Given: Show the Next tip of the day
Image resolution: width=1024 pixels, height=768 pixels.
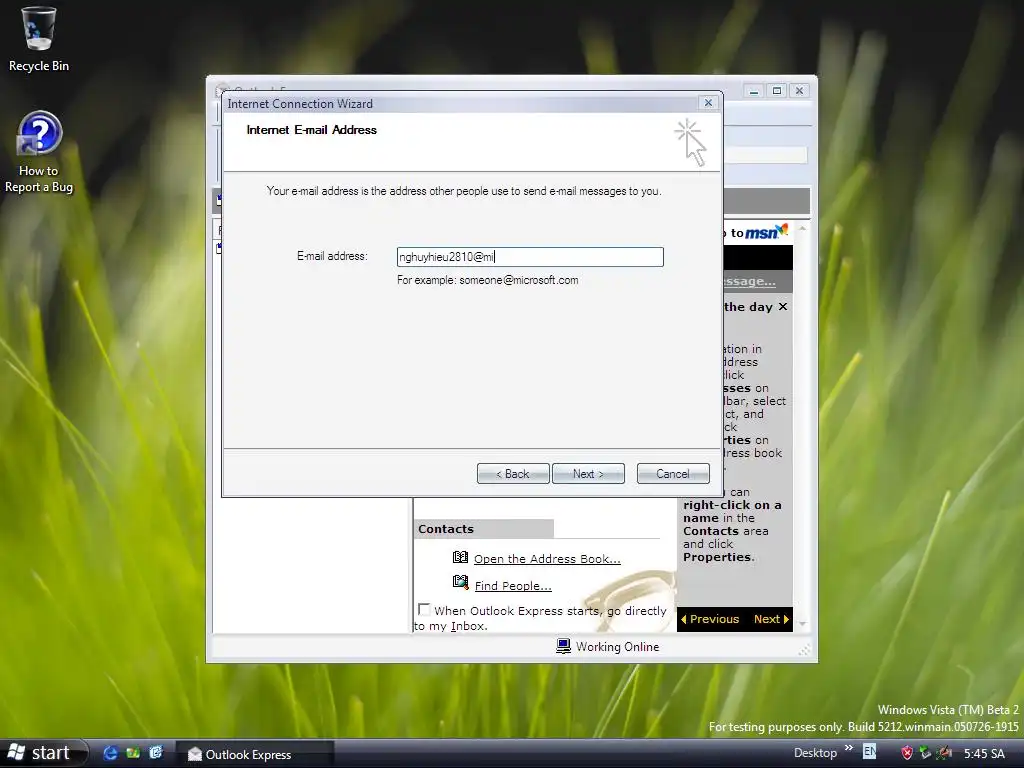Looking at the screenshot, I should coord(771,619).
